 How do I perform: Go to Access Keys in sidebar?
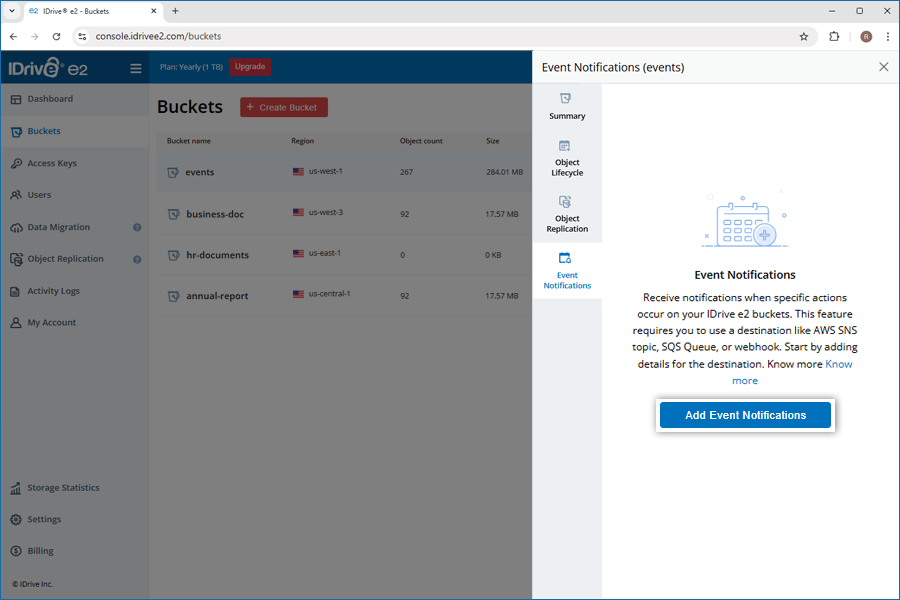pos(52,163)
